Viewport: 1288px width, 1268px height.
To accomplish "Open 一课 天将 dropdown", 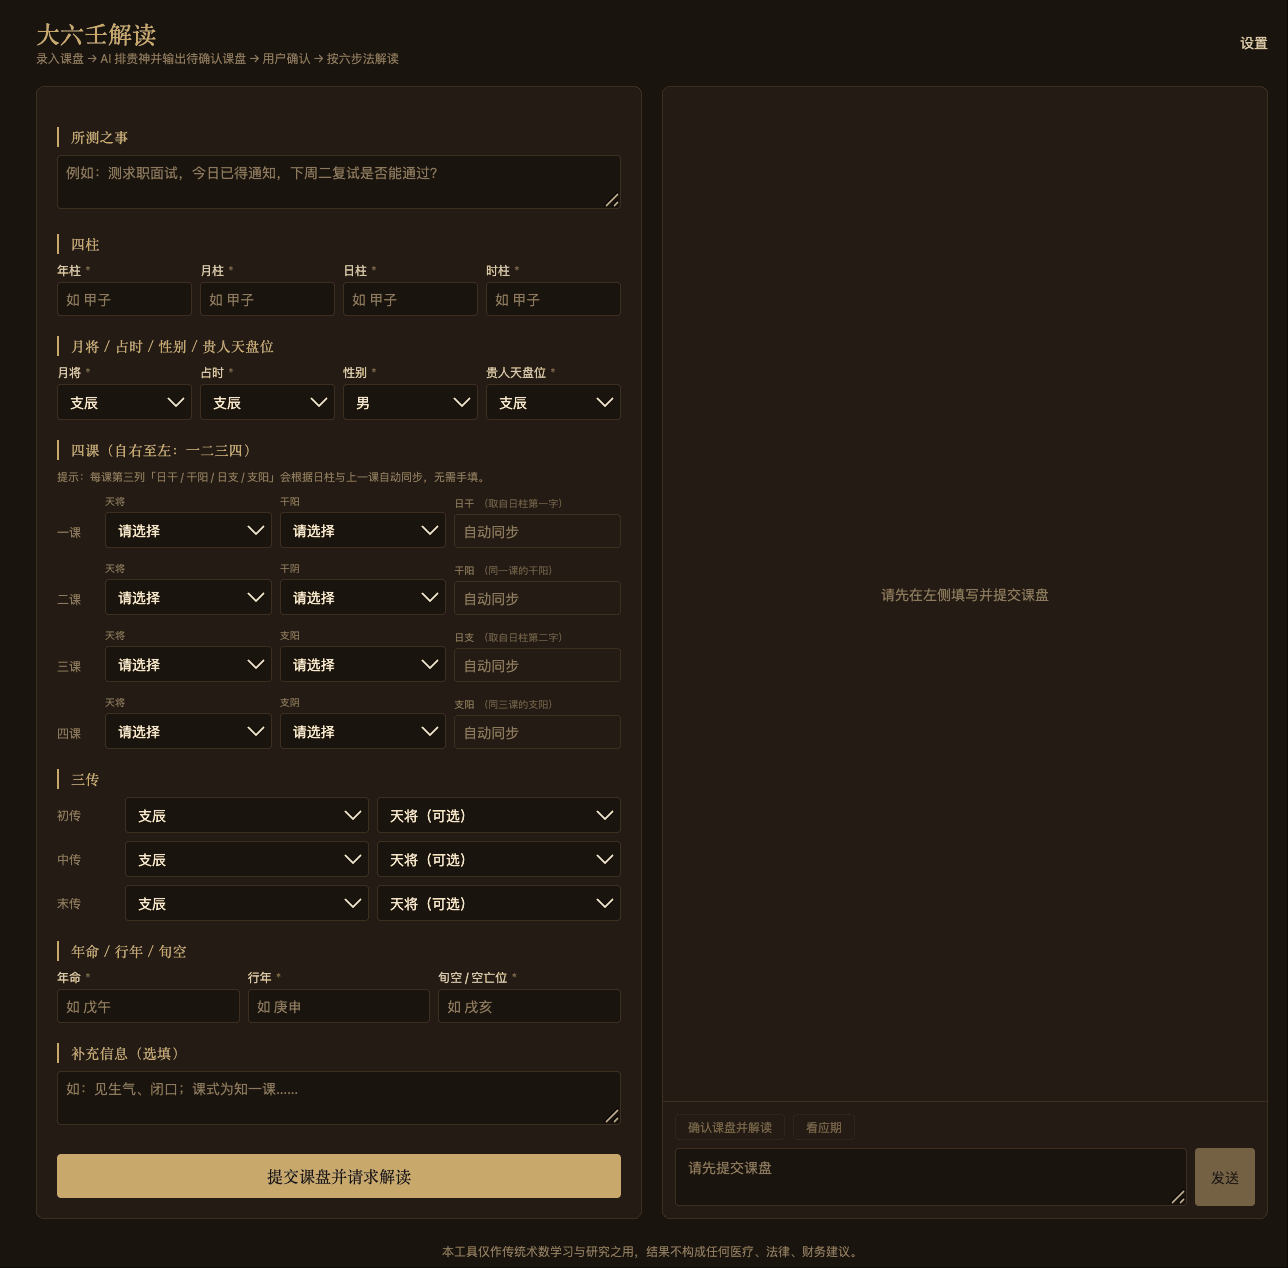I will [188, 530].
